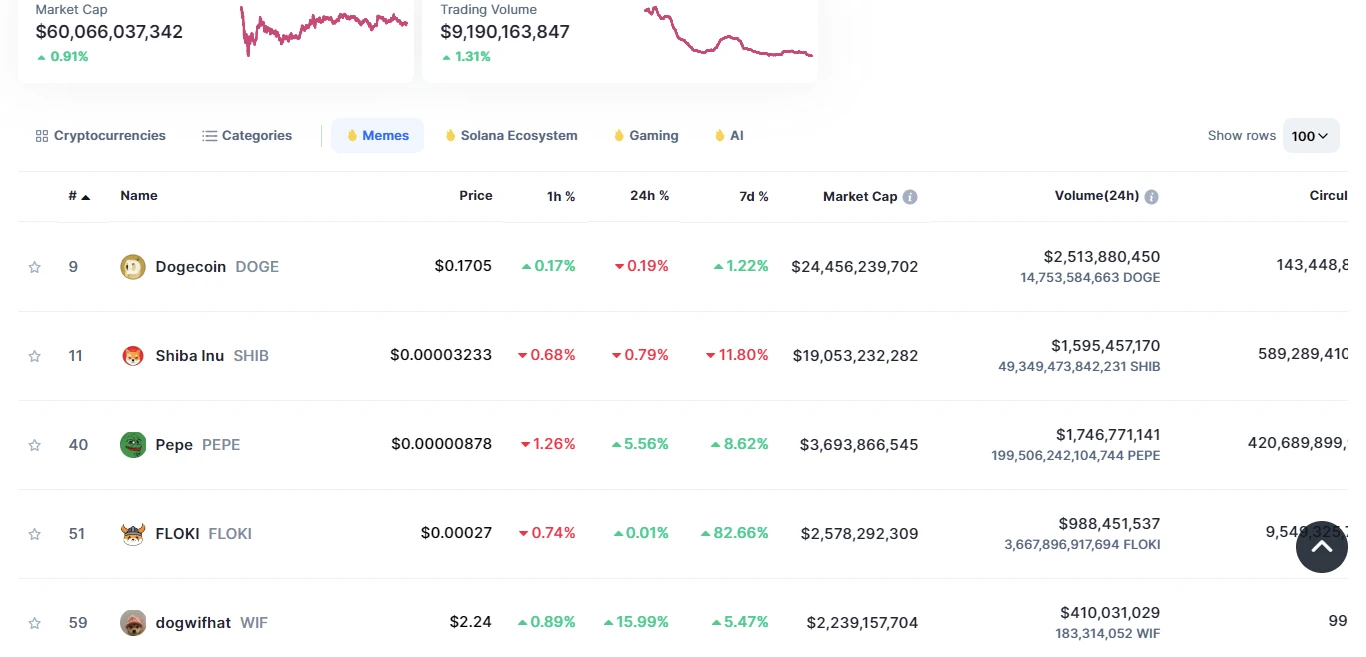Open Pepe 24h volume $1,746,771,141
This screenshot has width=1366, height=657.
click(x=1108, y=435)
